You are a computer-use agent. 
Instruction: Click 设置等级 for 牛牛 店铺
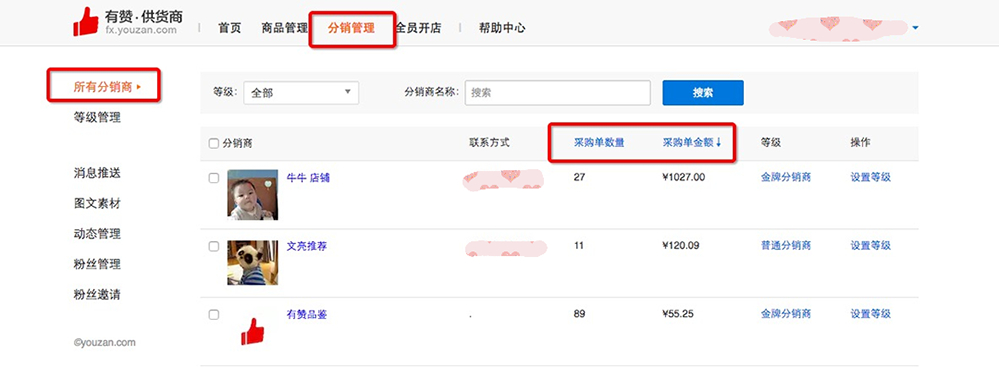[870, 177]
